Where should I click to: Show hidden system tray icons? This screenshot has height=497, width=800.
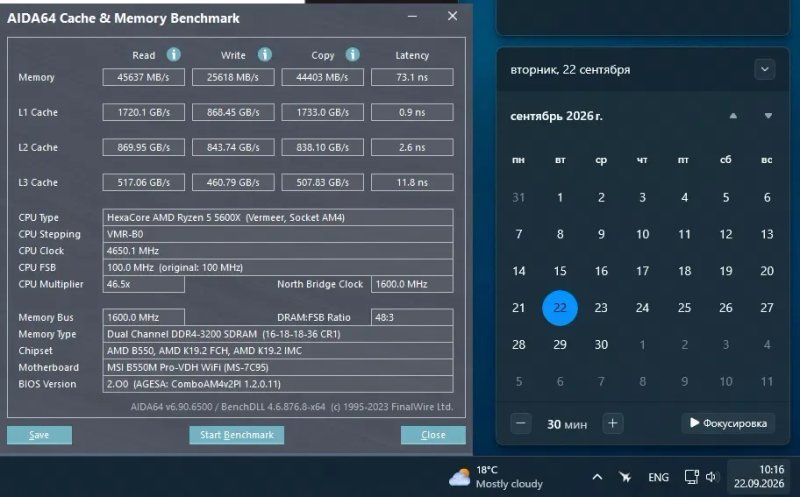(x=597, y=477)
